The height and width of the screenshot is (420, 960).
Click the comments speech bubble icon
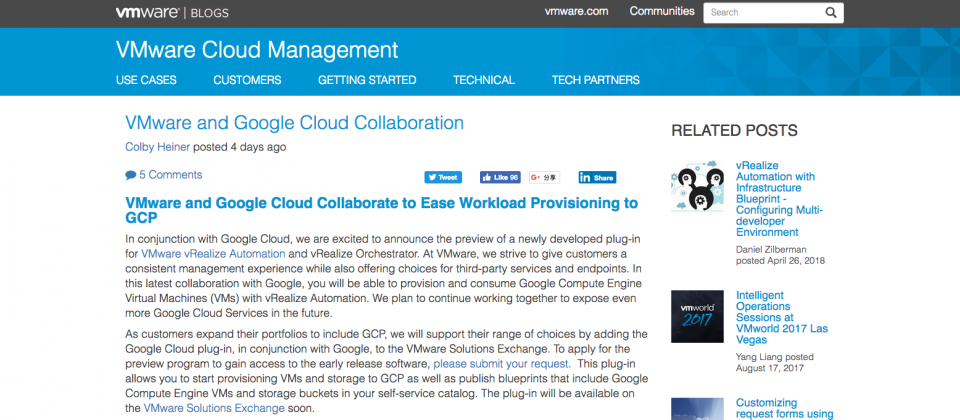point(130,175)
